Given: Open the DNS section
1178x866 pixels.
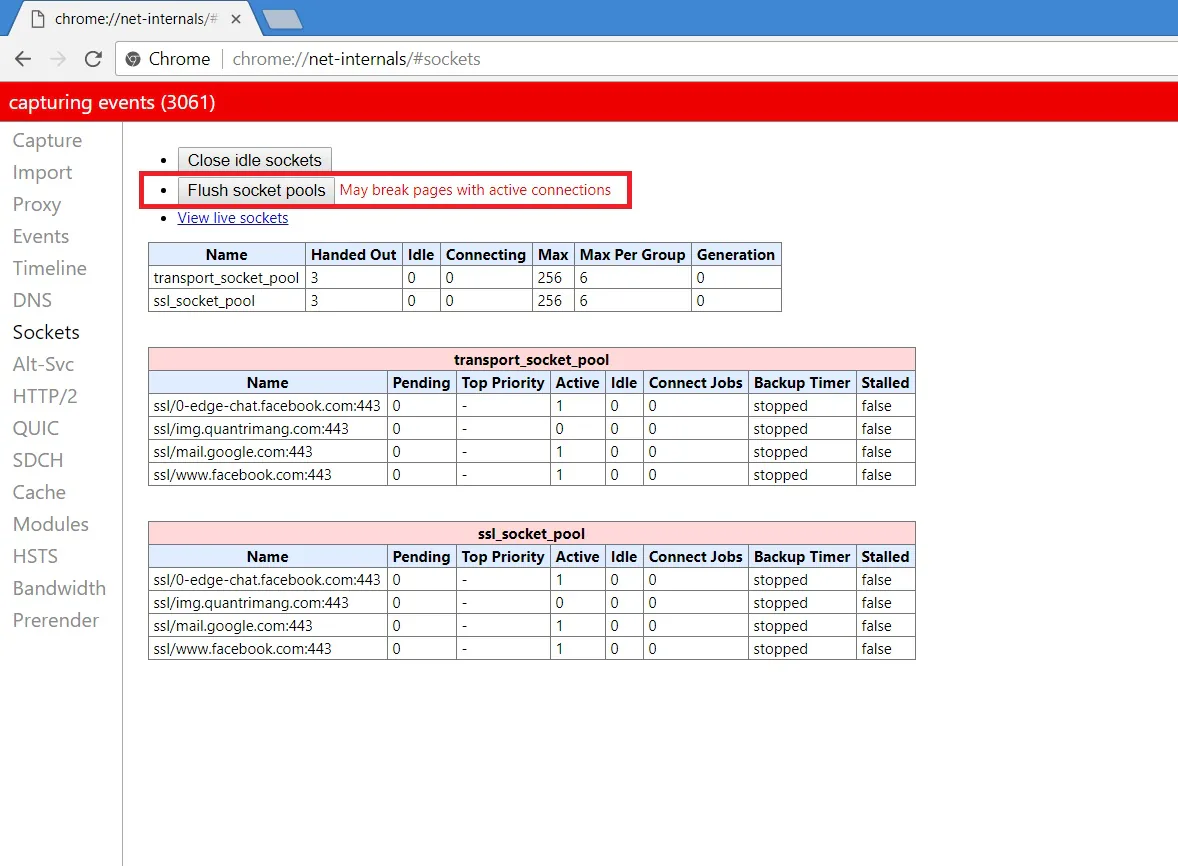Looking at the screenshot, I should coord(32,300).
